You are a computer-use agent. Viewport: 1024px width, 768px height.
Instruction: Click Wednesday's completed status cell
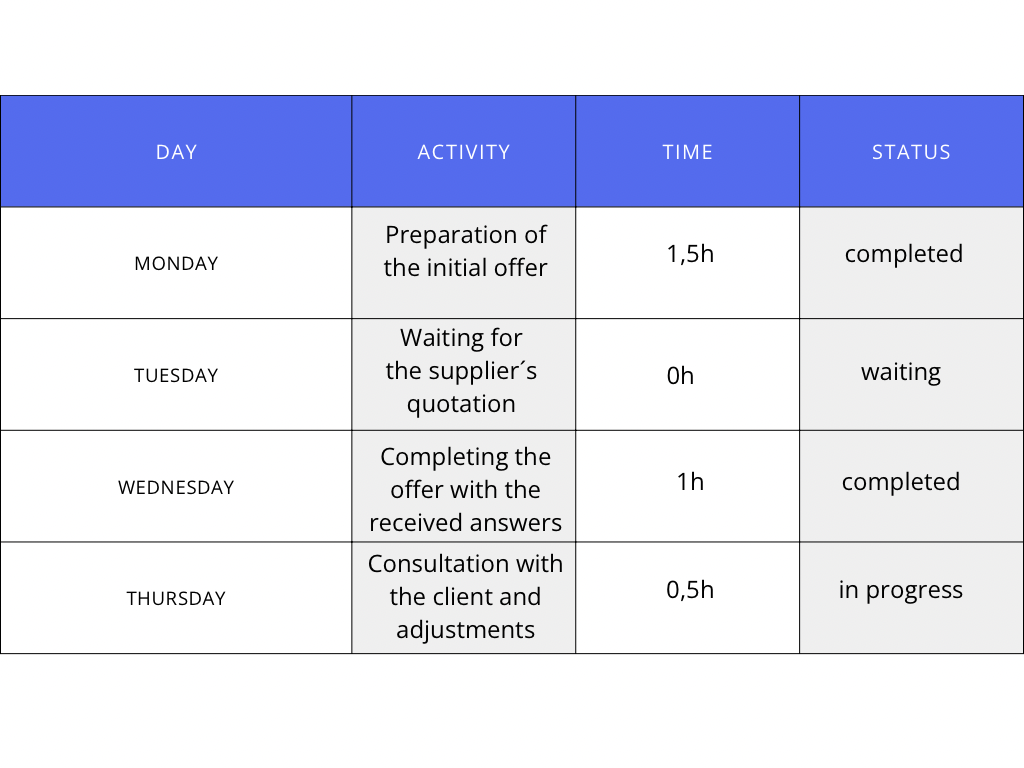tap(900, 482)
